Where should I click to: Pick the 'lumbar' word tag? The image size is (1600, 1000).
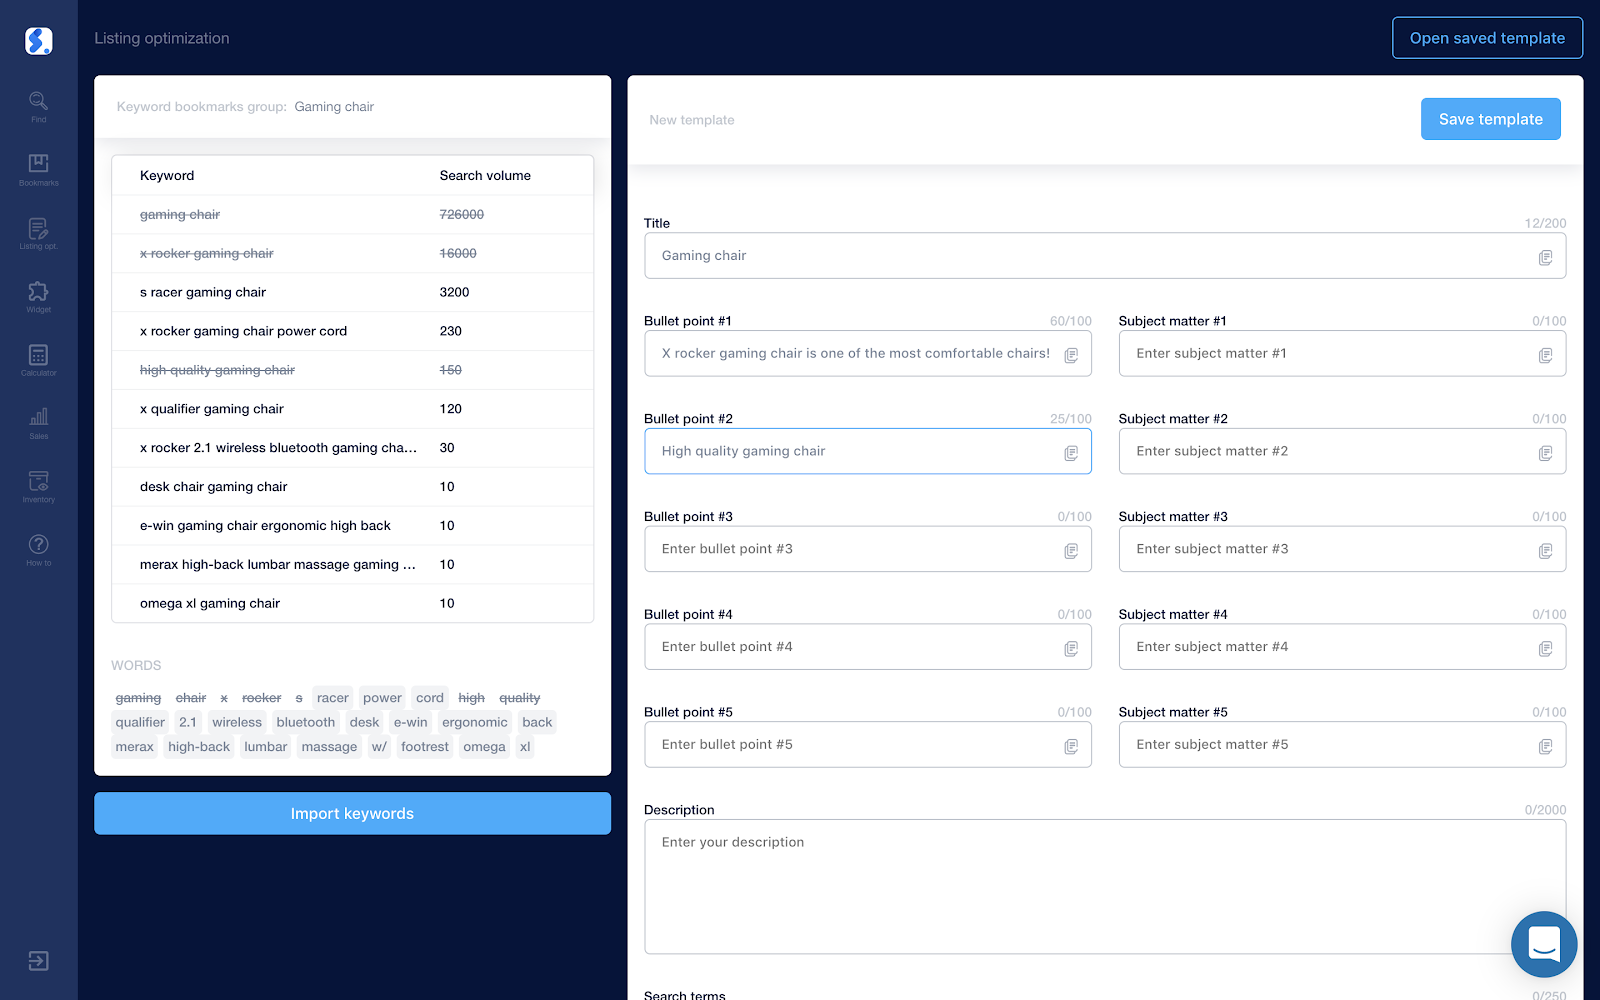click(266, 747)
